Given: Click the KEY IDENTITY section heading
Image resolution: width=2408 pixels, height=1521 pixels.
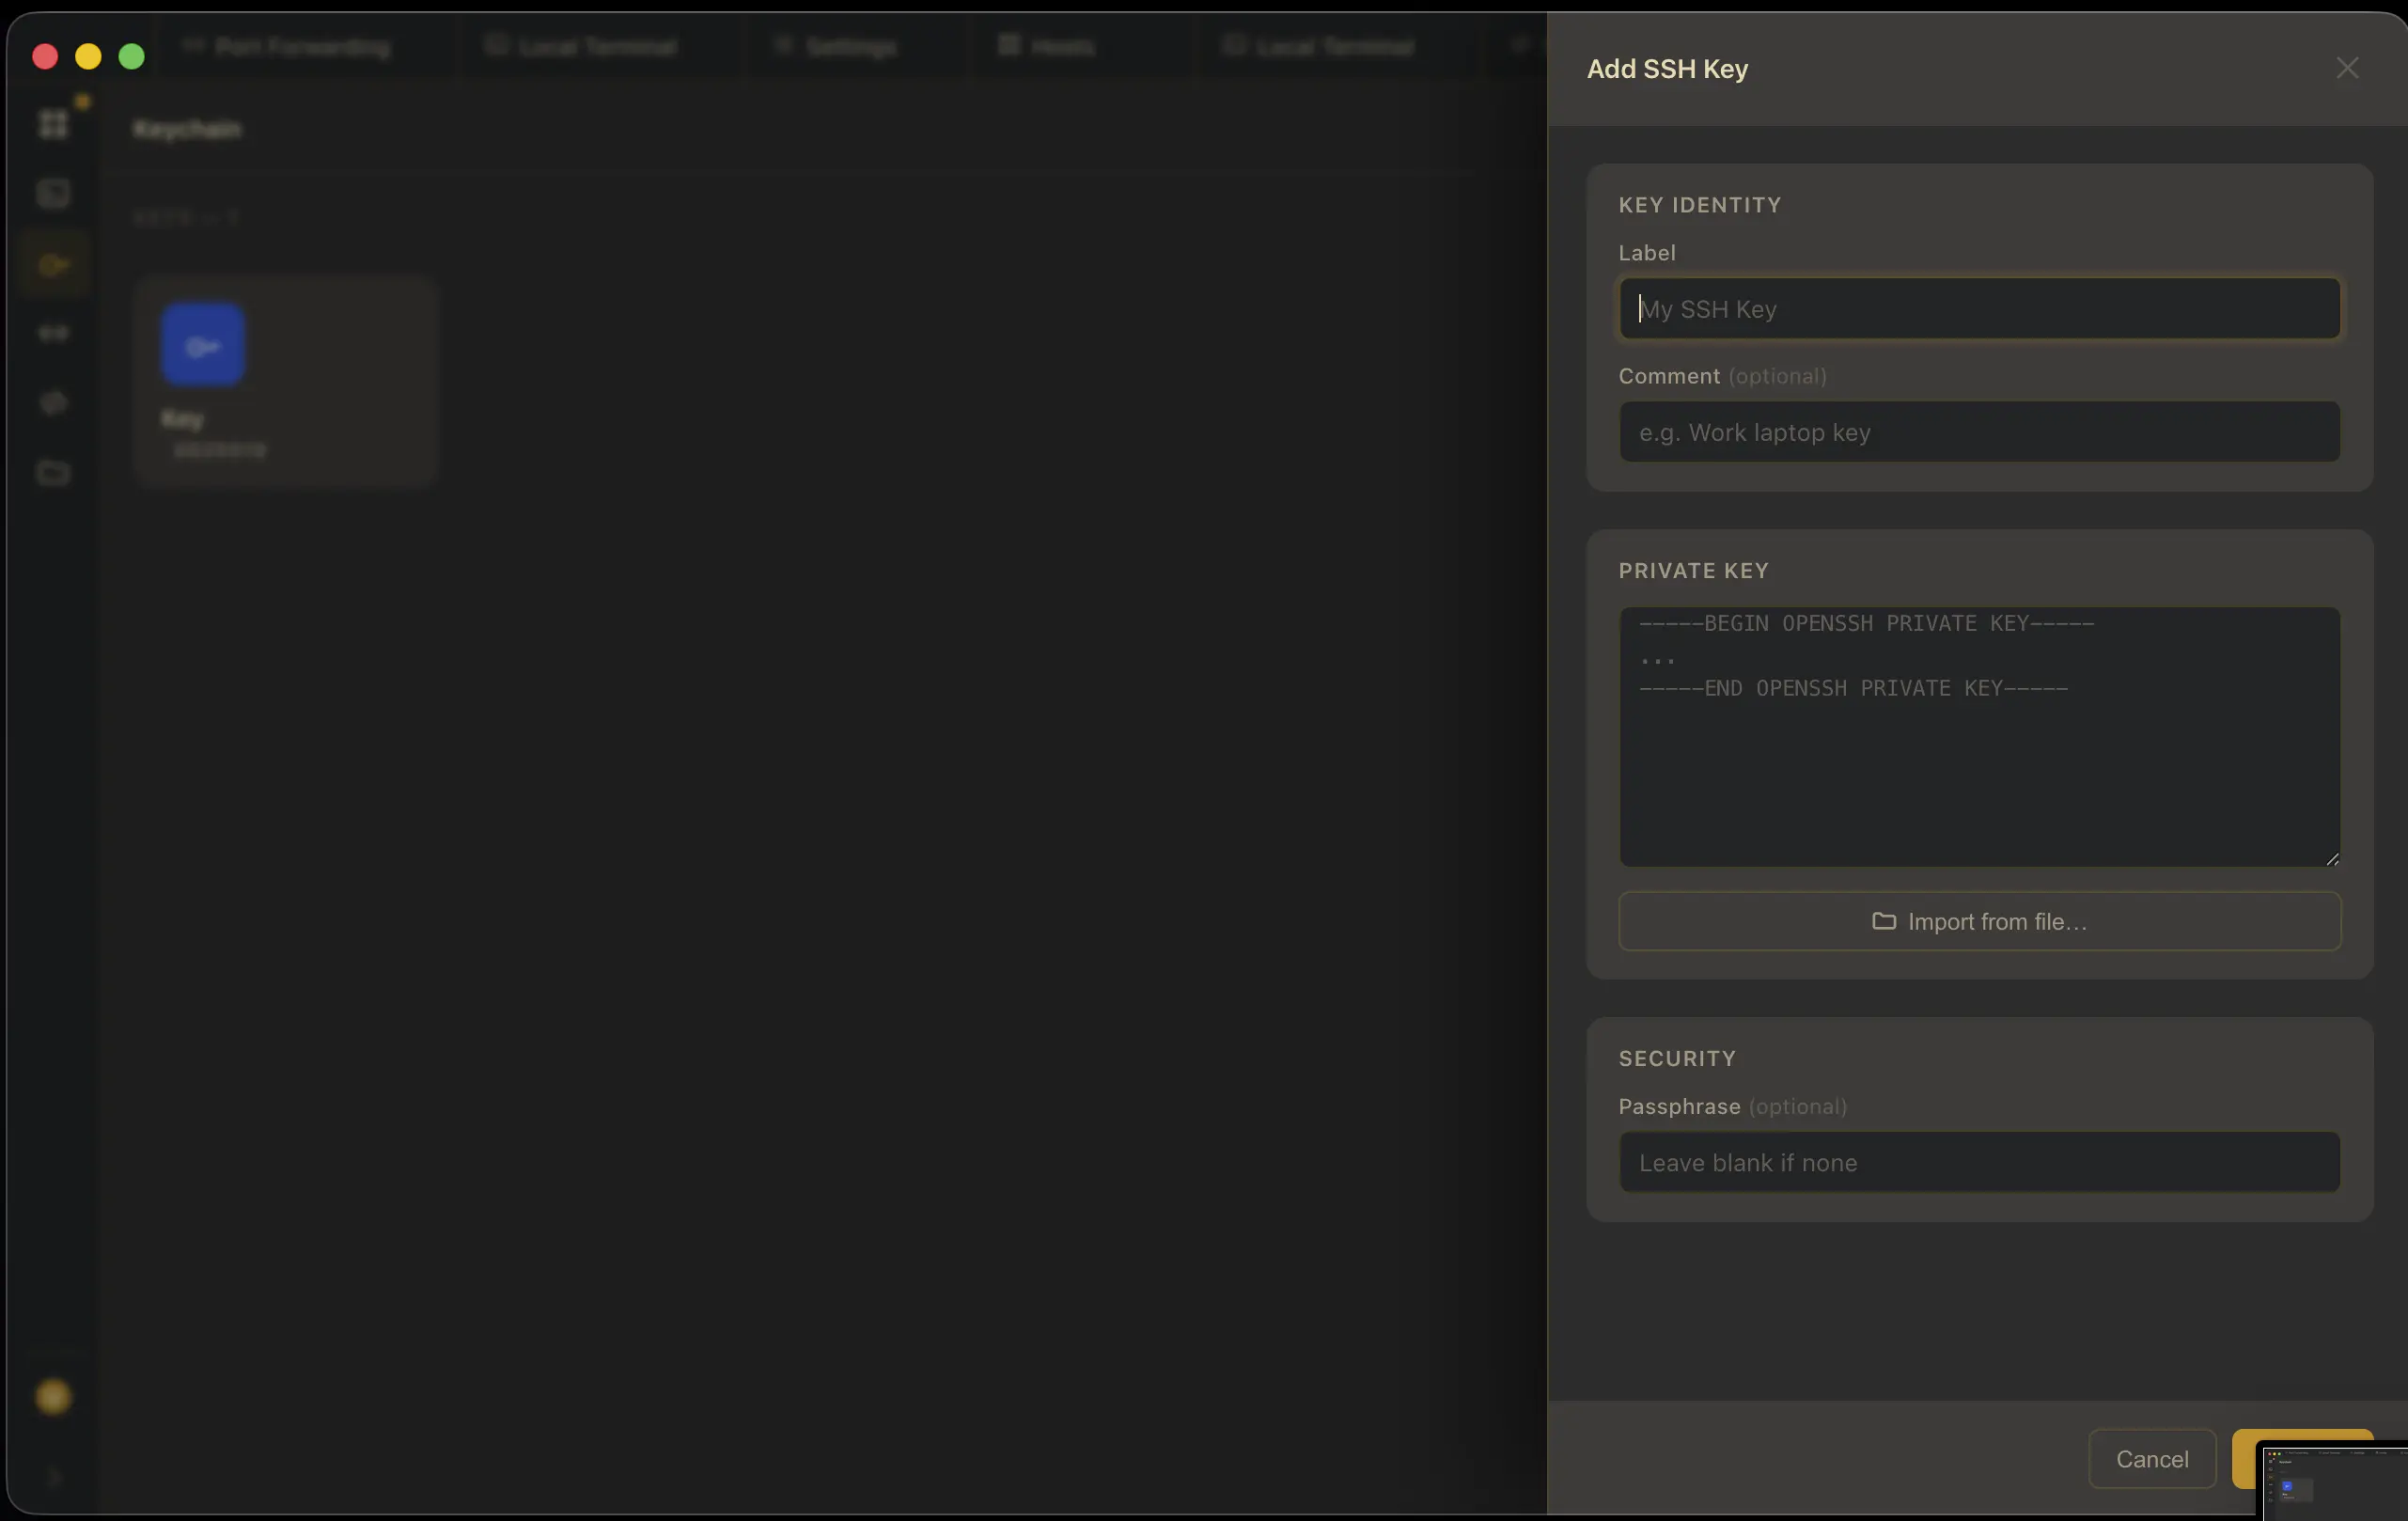Looking at the screenshot, I should [1699, 205].
